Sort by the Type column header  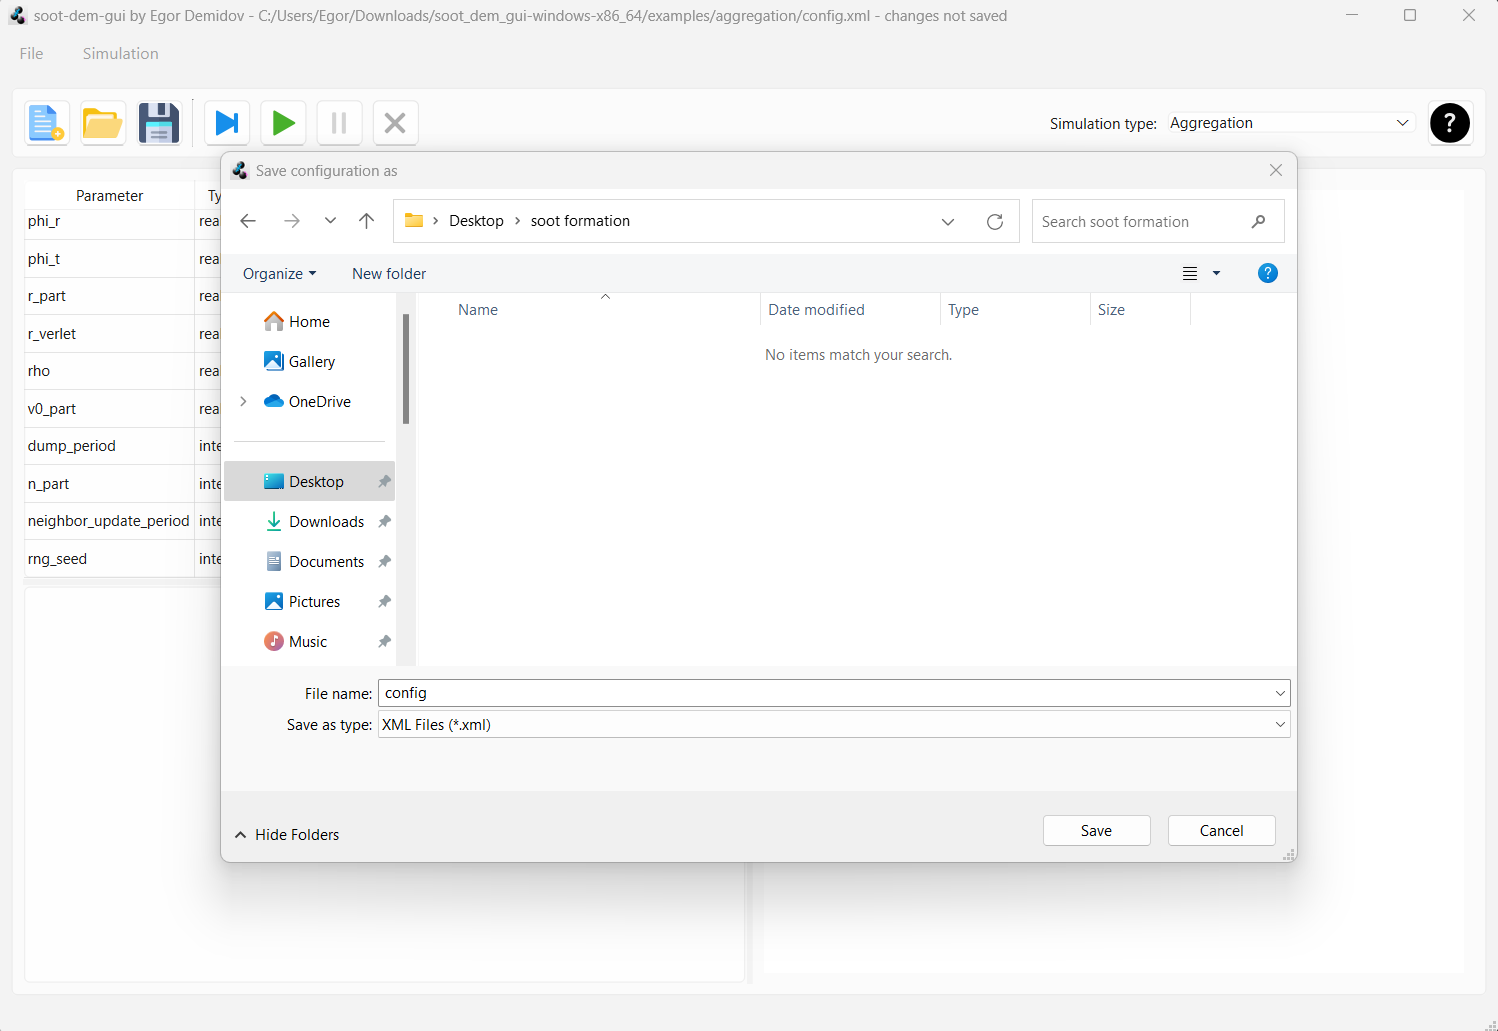[x=1015, y=310]
